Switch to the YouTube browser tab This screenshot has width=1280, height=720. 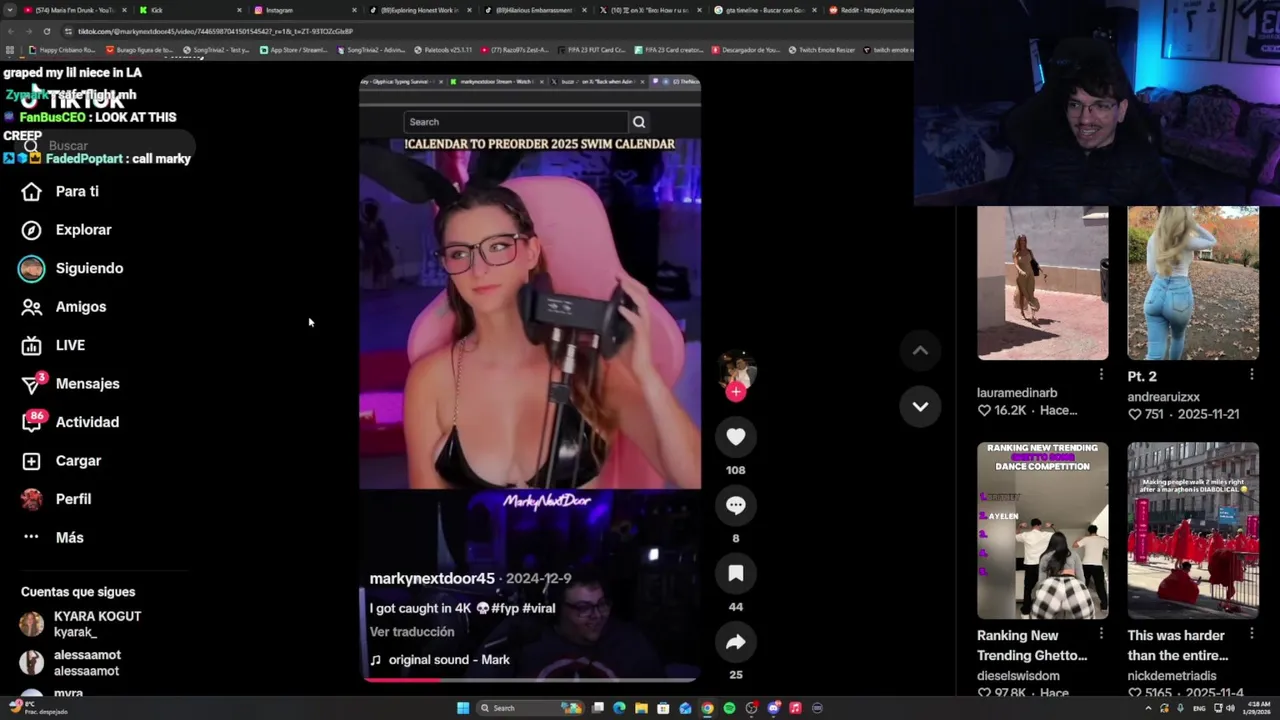coord(75,10)
